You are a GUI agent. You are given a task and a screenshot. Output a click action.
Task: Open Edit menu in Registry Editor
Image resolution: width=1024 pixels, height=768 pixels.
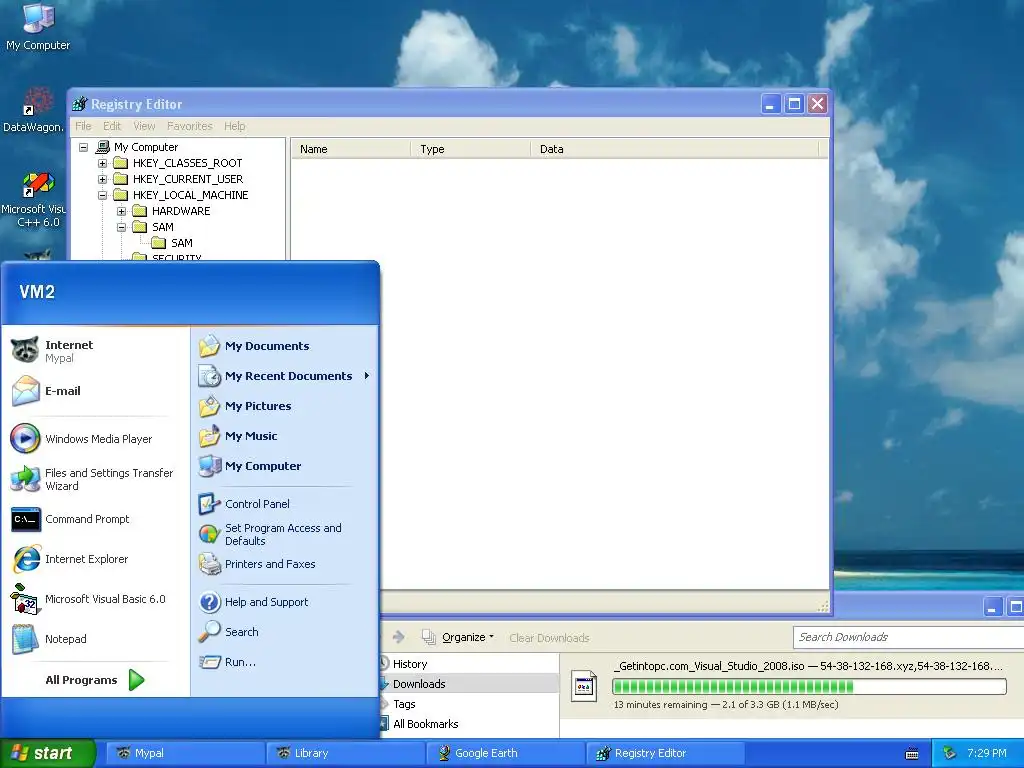click(x=112, y=126)
